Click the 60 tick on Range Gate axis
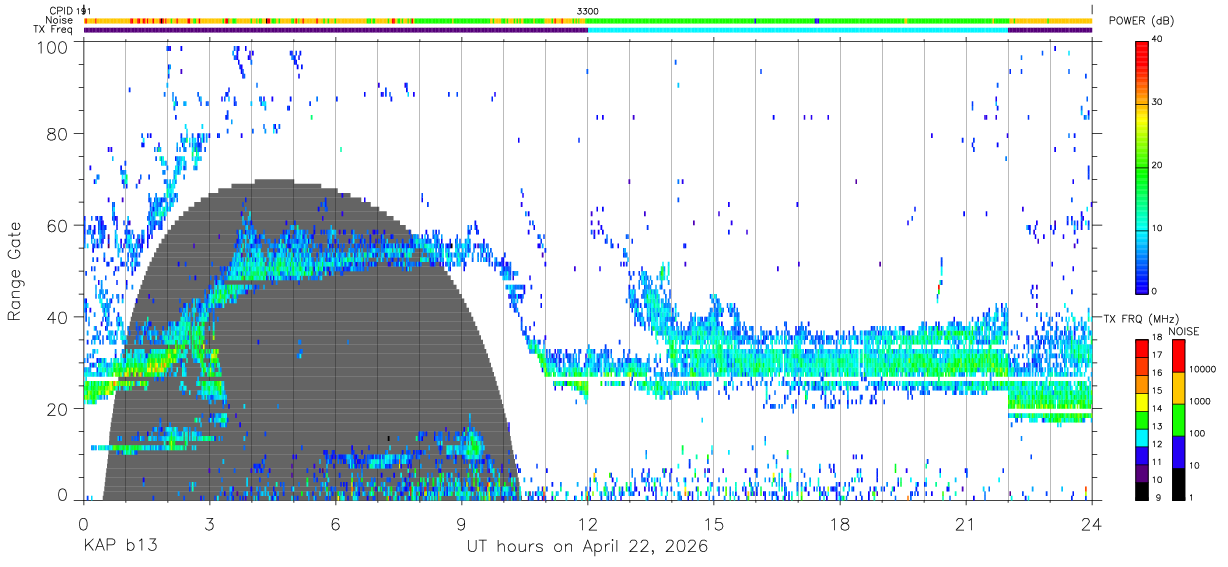 [x=59, y=225]
